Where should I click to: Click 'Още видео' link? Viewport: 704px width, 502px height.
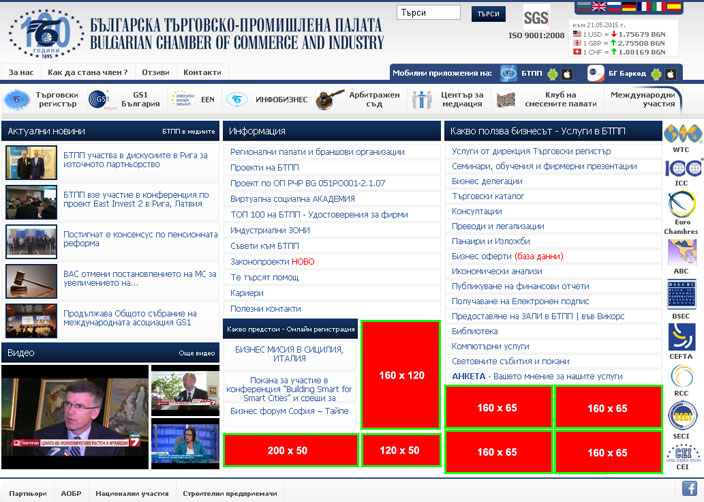(x=197, y=353)
